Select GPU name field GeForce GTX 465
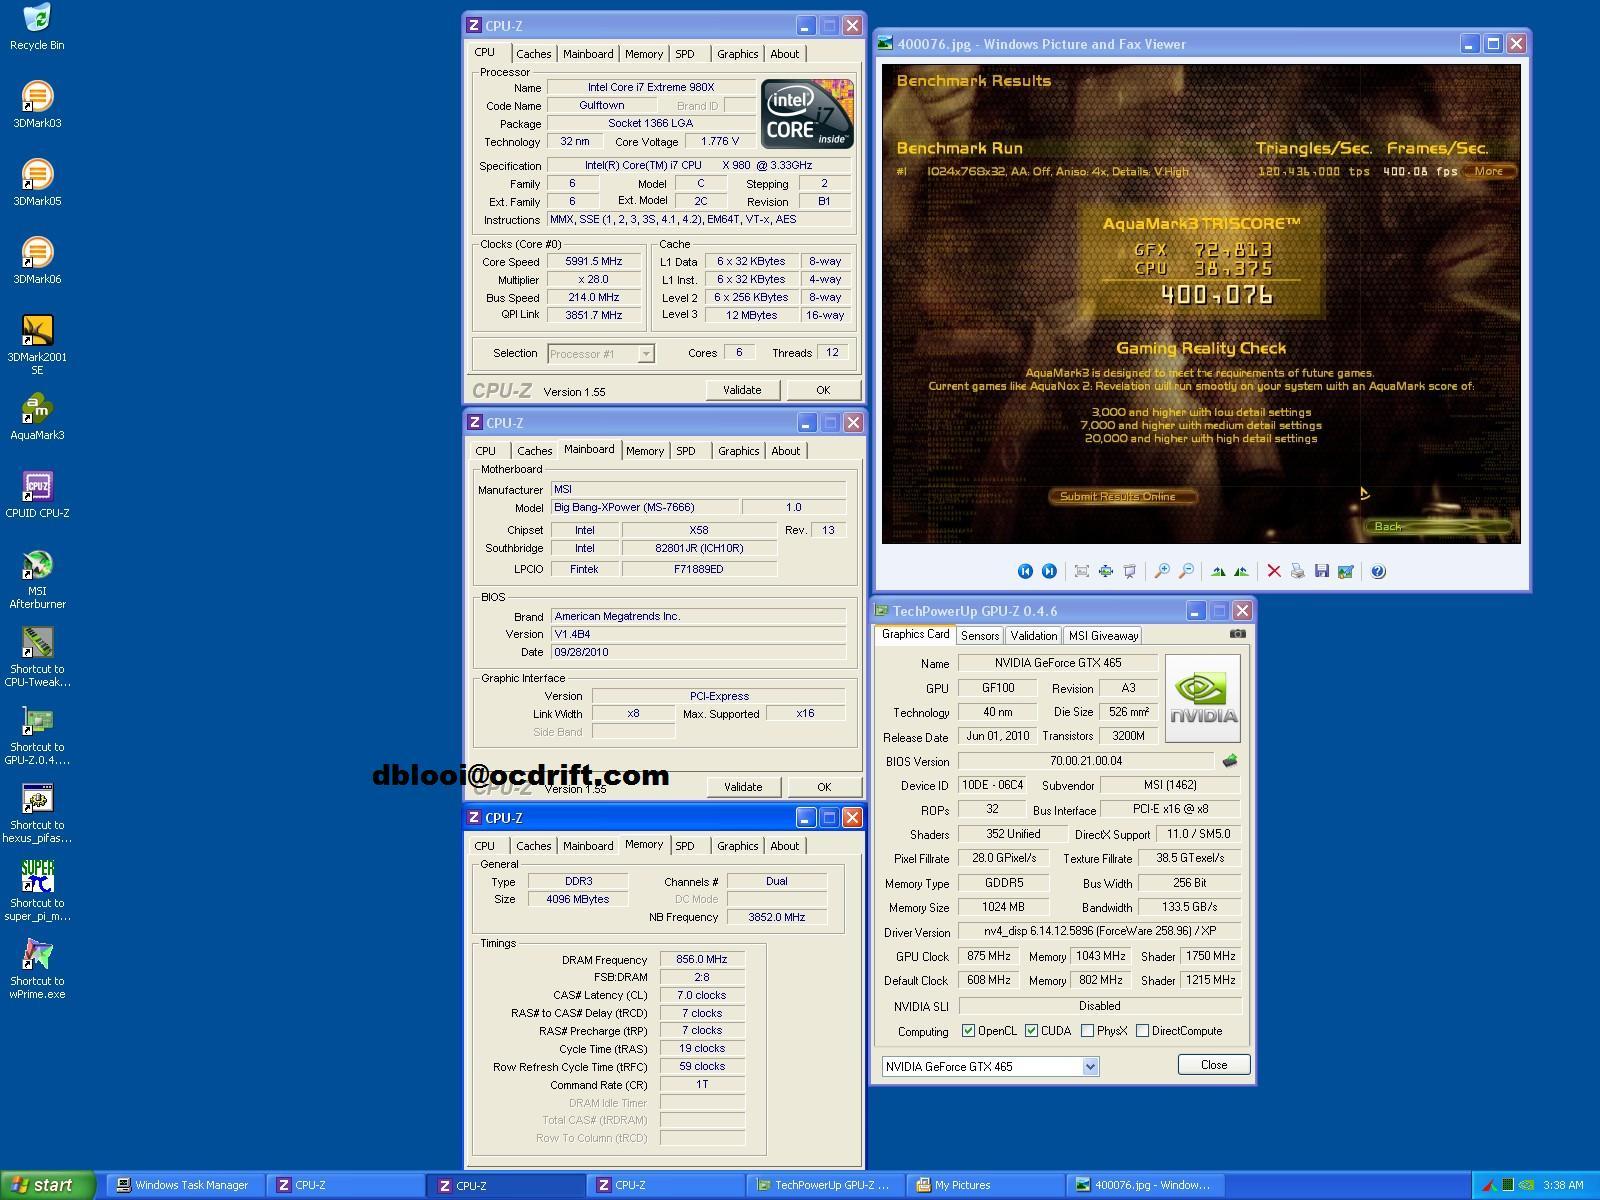Viewport: 1600px width, 1200px height. [1058, 663]
